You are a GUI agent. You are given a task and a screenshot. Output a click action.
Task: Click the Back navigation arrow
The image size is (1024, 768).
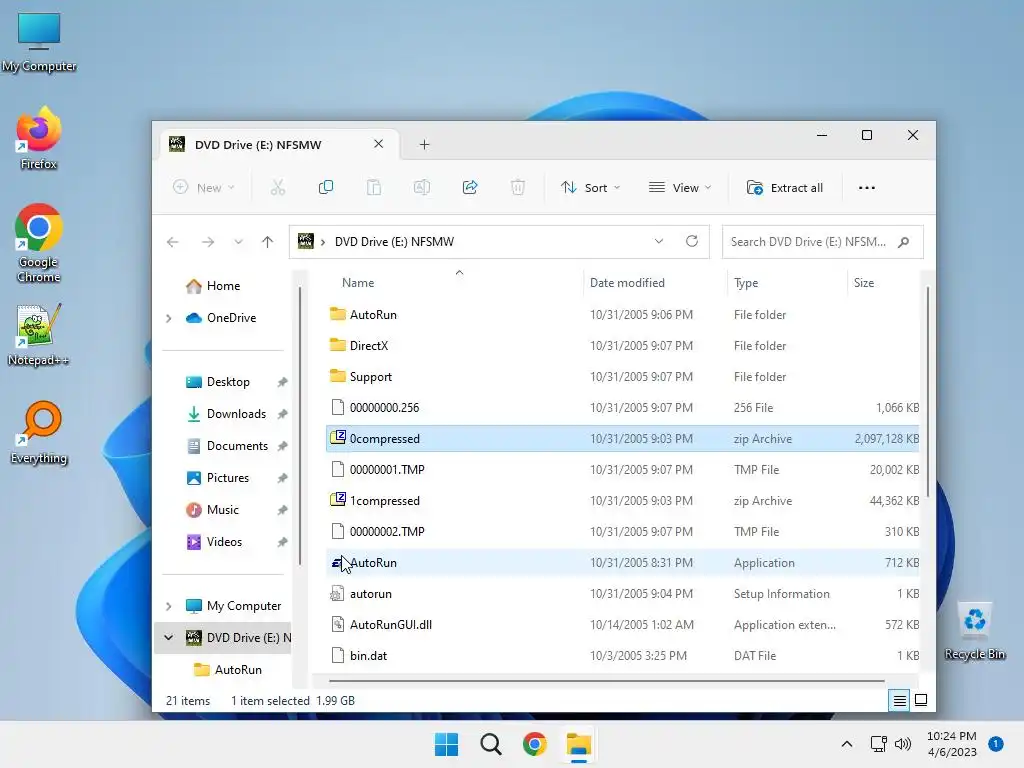point(172,242)
